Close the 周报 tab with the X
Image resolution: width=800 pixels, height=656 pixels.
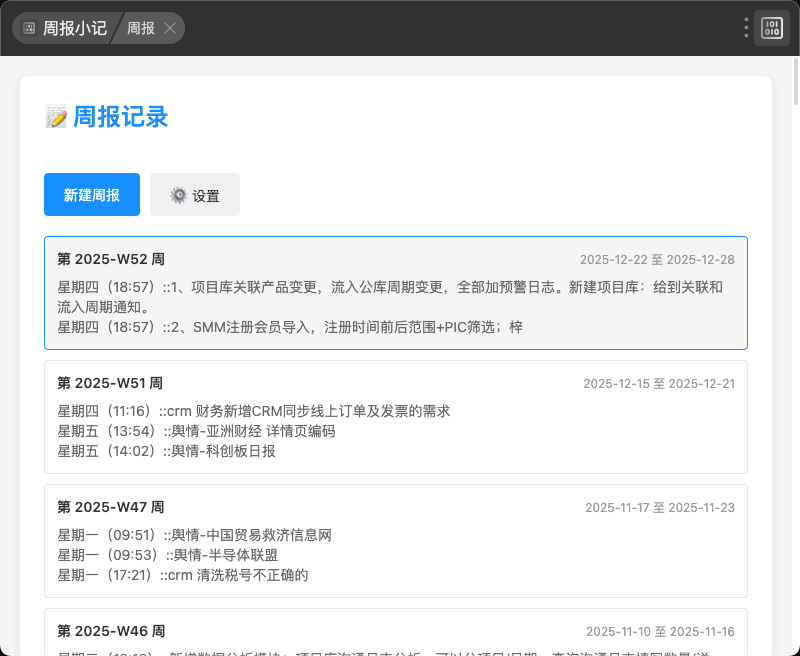click(x=170, y=28)
